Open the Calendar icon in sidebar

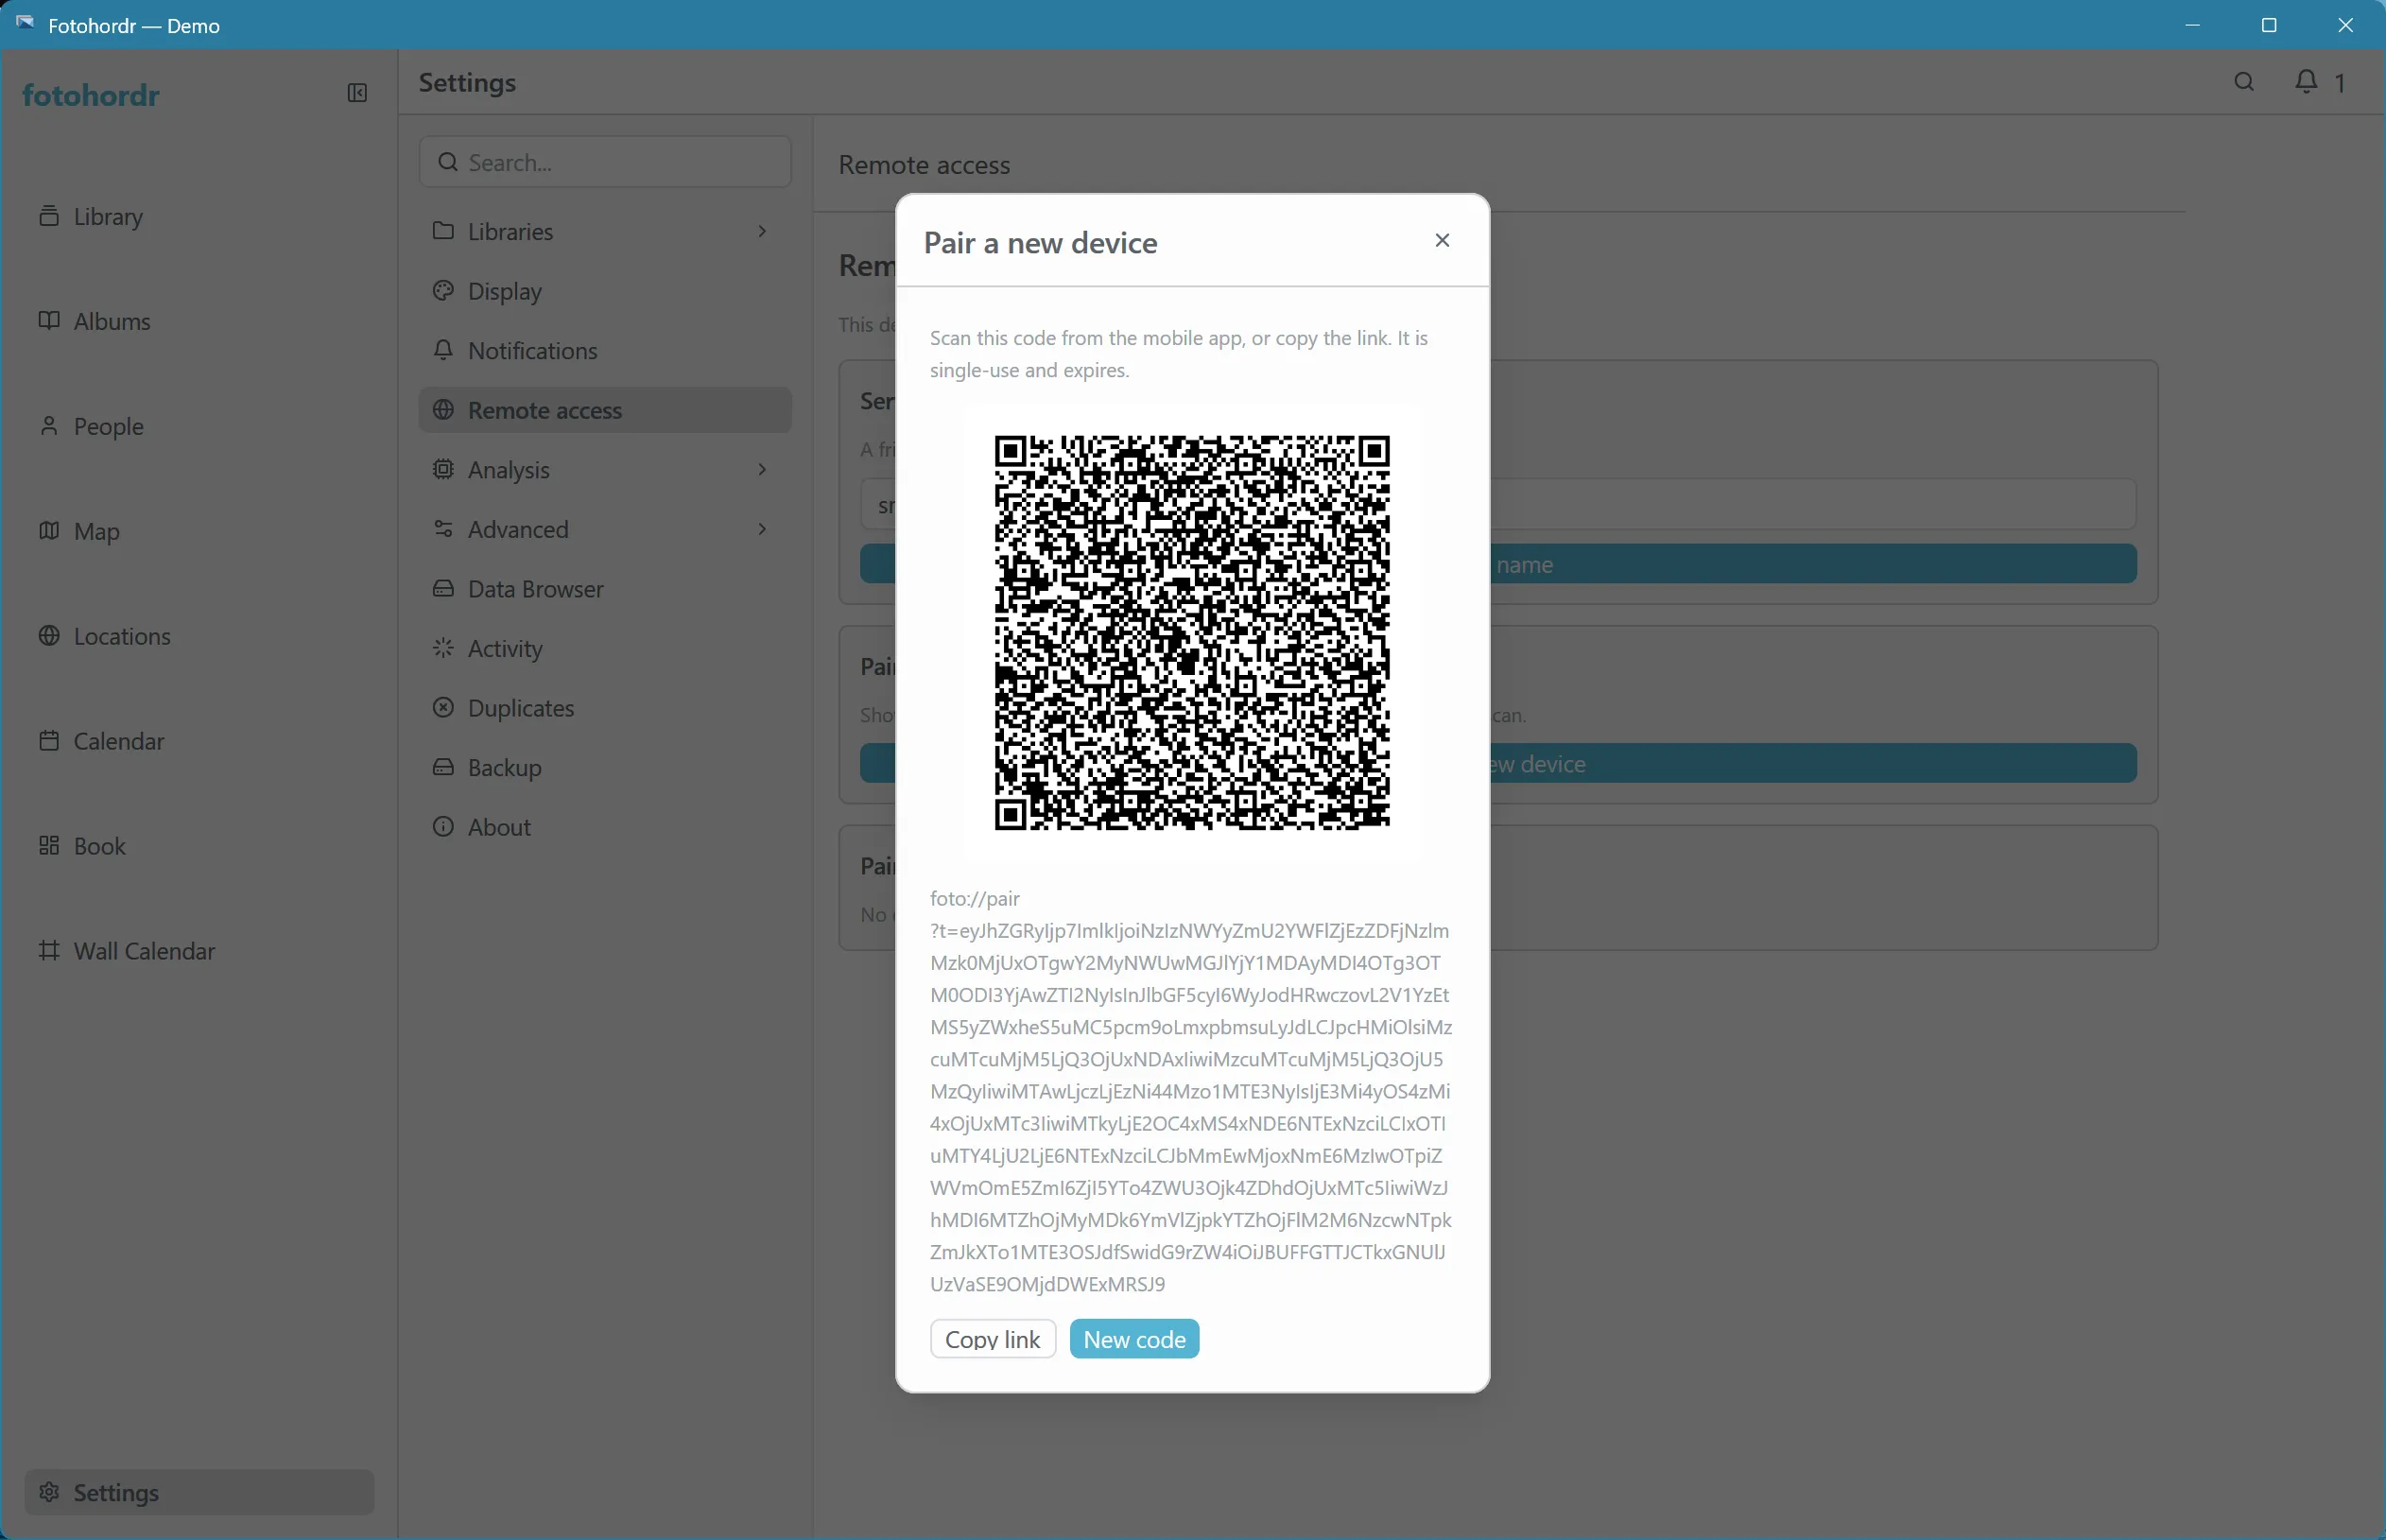[x=48, y=741]
